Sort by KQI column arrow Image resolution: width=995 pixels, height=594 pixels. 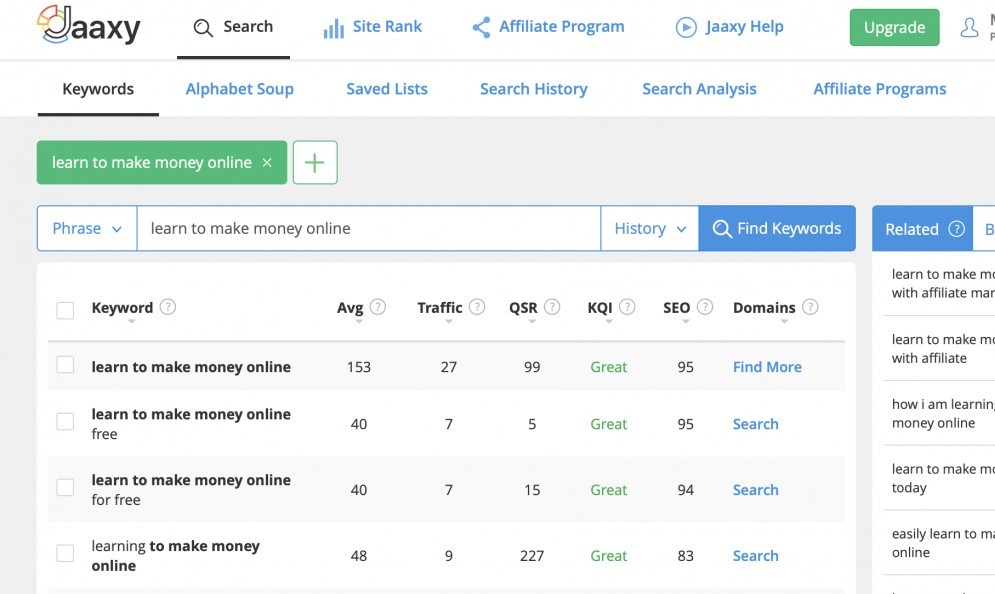609,322
